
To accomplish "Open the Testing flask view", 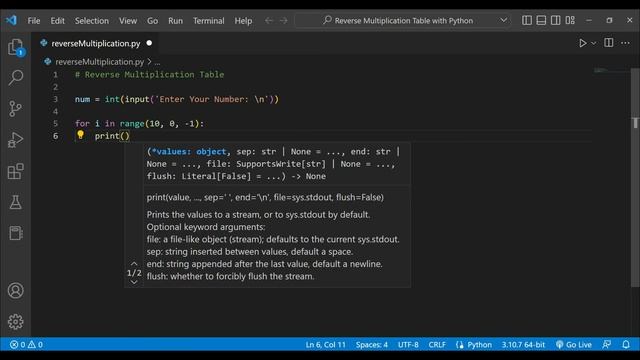I will coord(16,202).
